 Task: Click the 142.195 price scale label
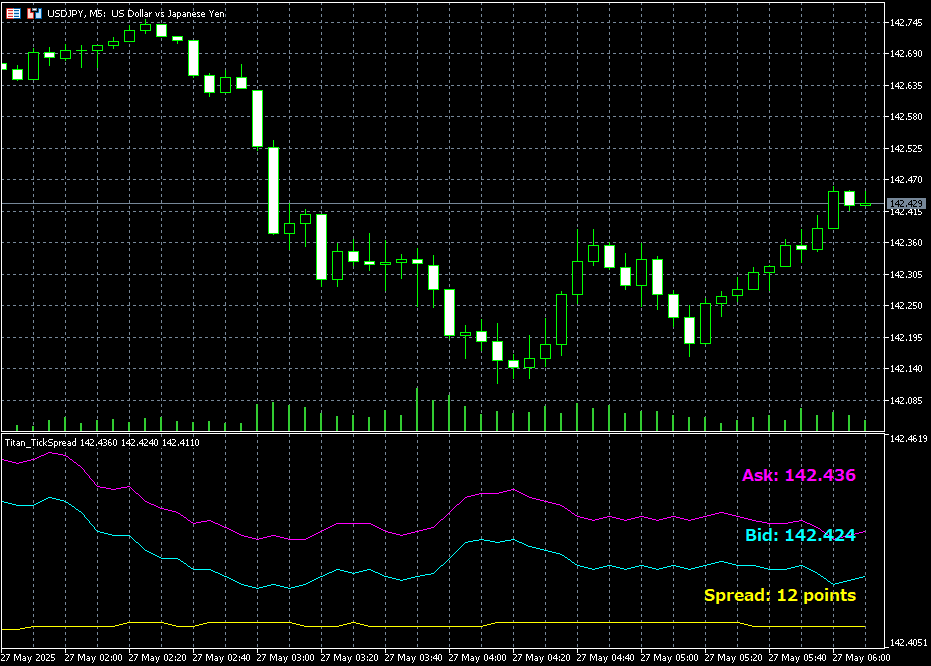[x=906, y=338]
